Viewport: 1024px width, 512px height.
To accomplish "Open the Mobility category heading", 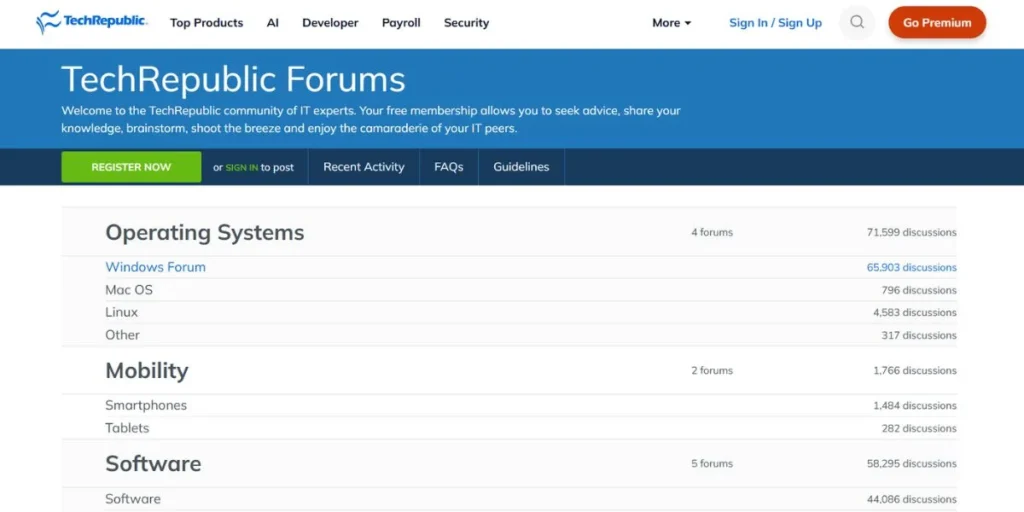I will click(x=147, y=371).
